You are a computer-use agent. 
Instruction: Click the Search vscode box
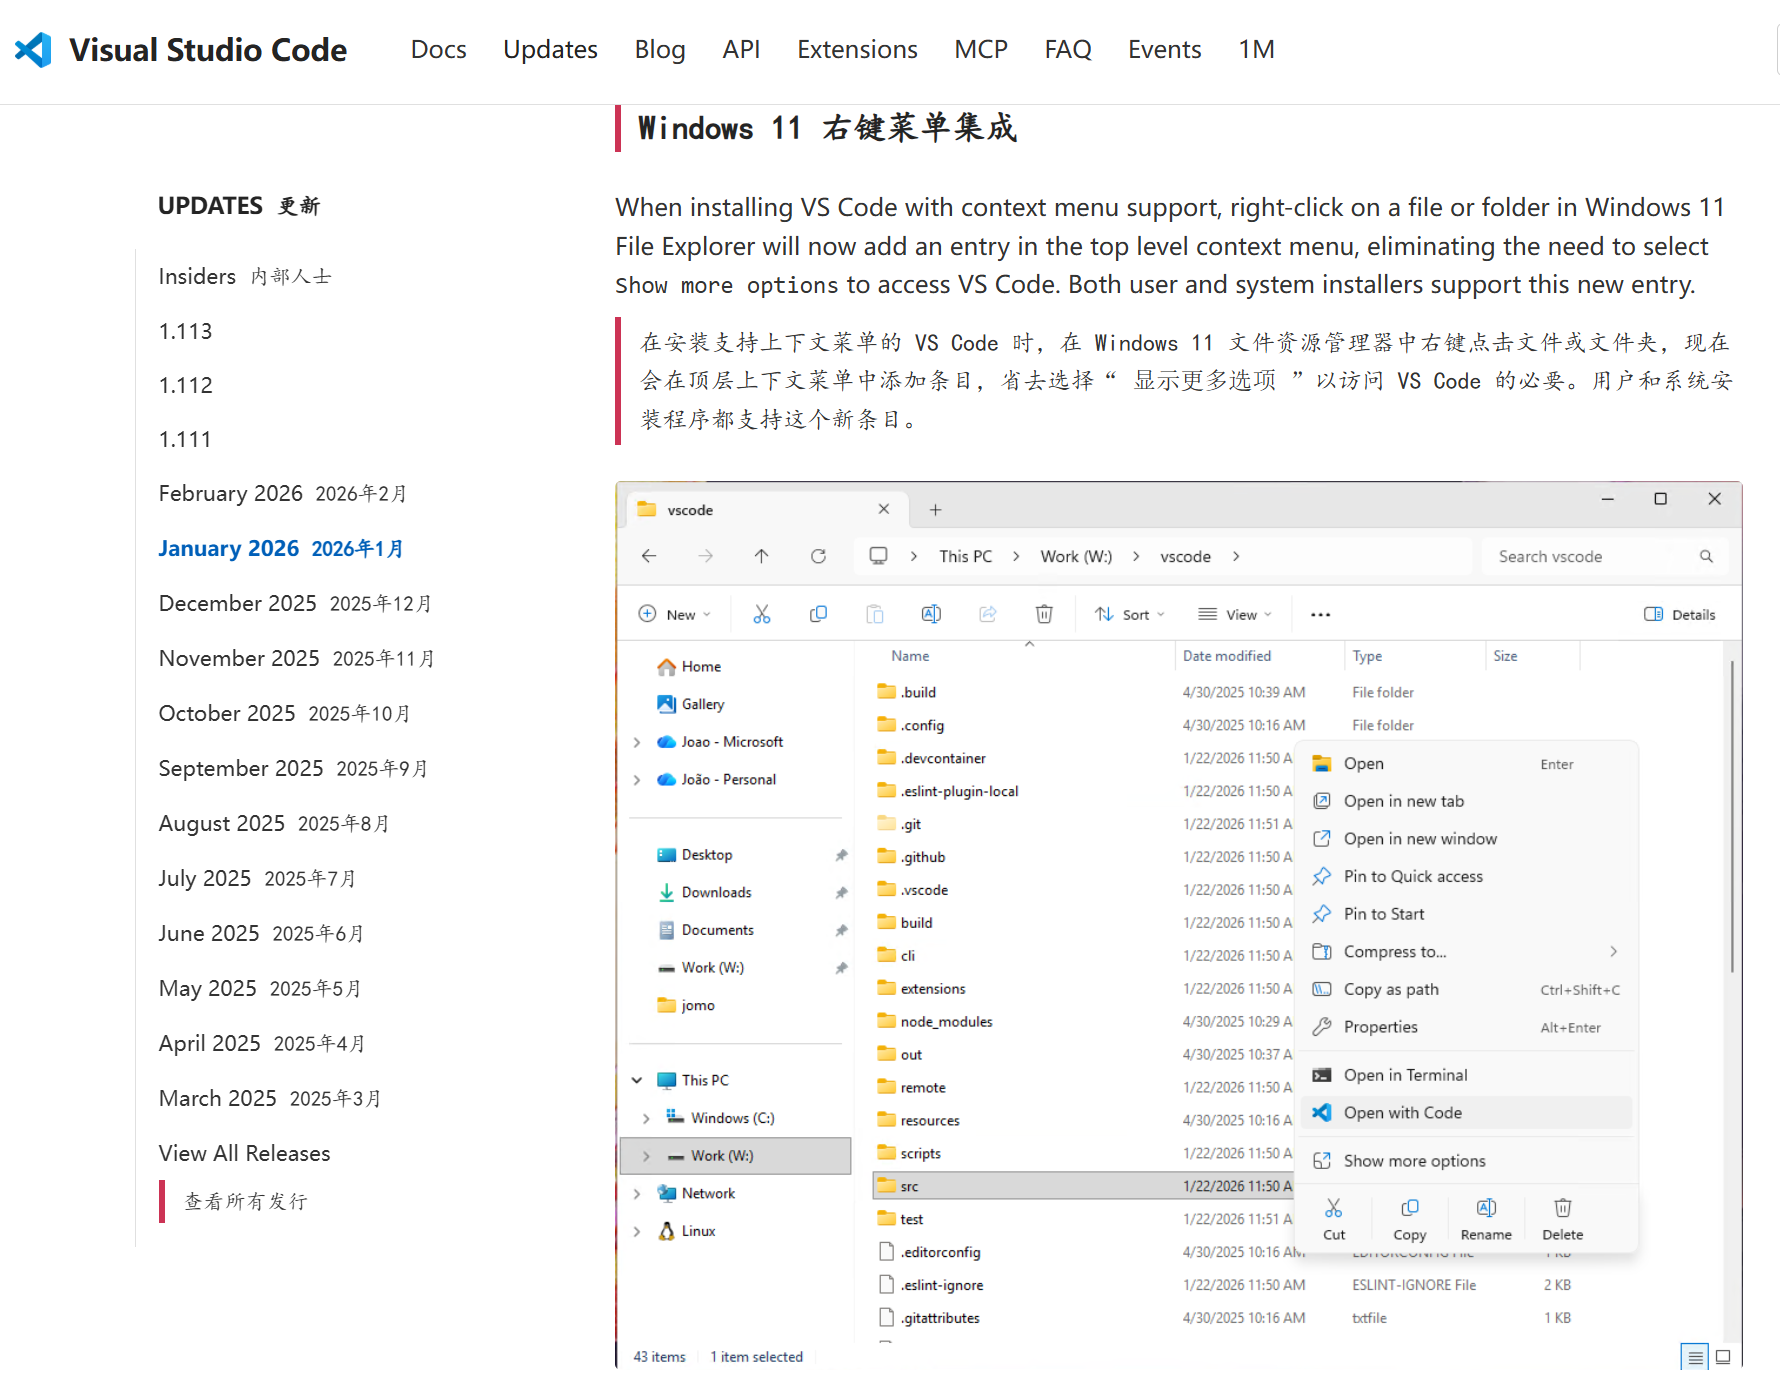tap(1604, 556)
